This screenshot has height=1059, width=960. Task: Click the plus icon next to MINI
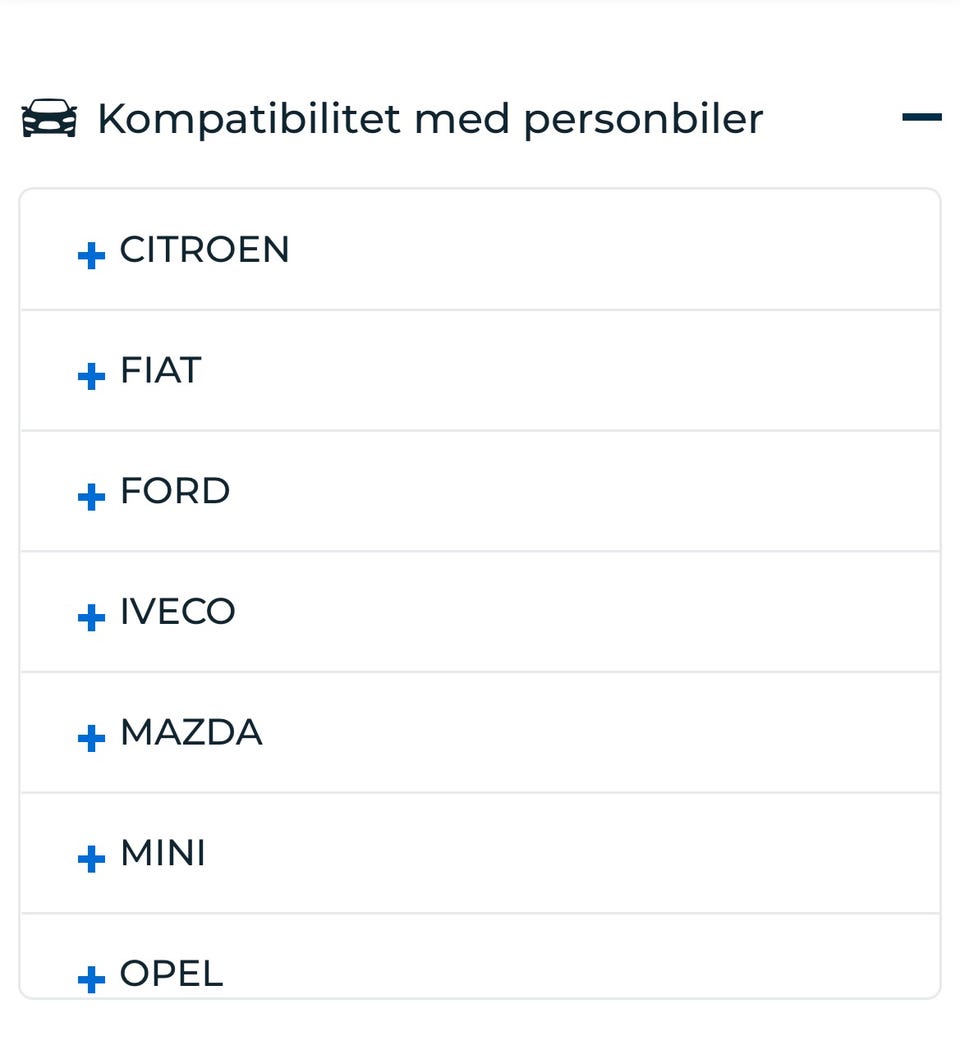pos(91,858)
